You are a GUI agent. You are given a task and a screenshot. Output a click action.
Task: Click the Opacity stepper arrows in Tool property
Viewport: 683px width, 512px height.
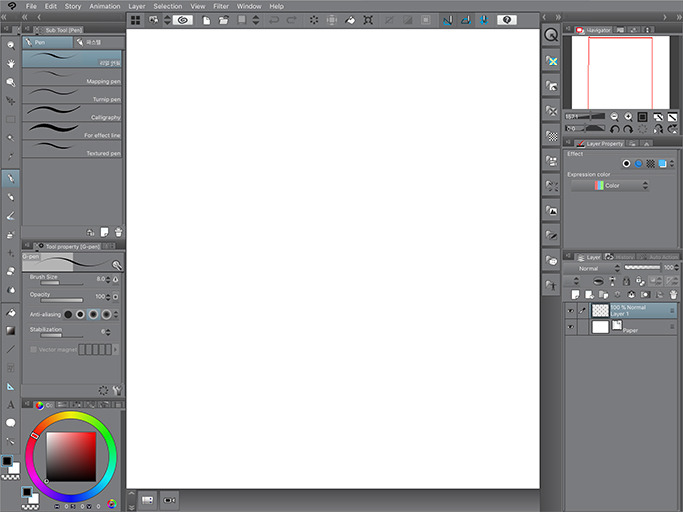(108, 297)
